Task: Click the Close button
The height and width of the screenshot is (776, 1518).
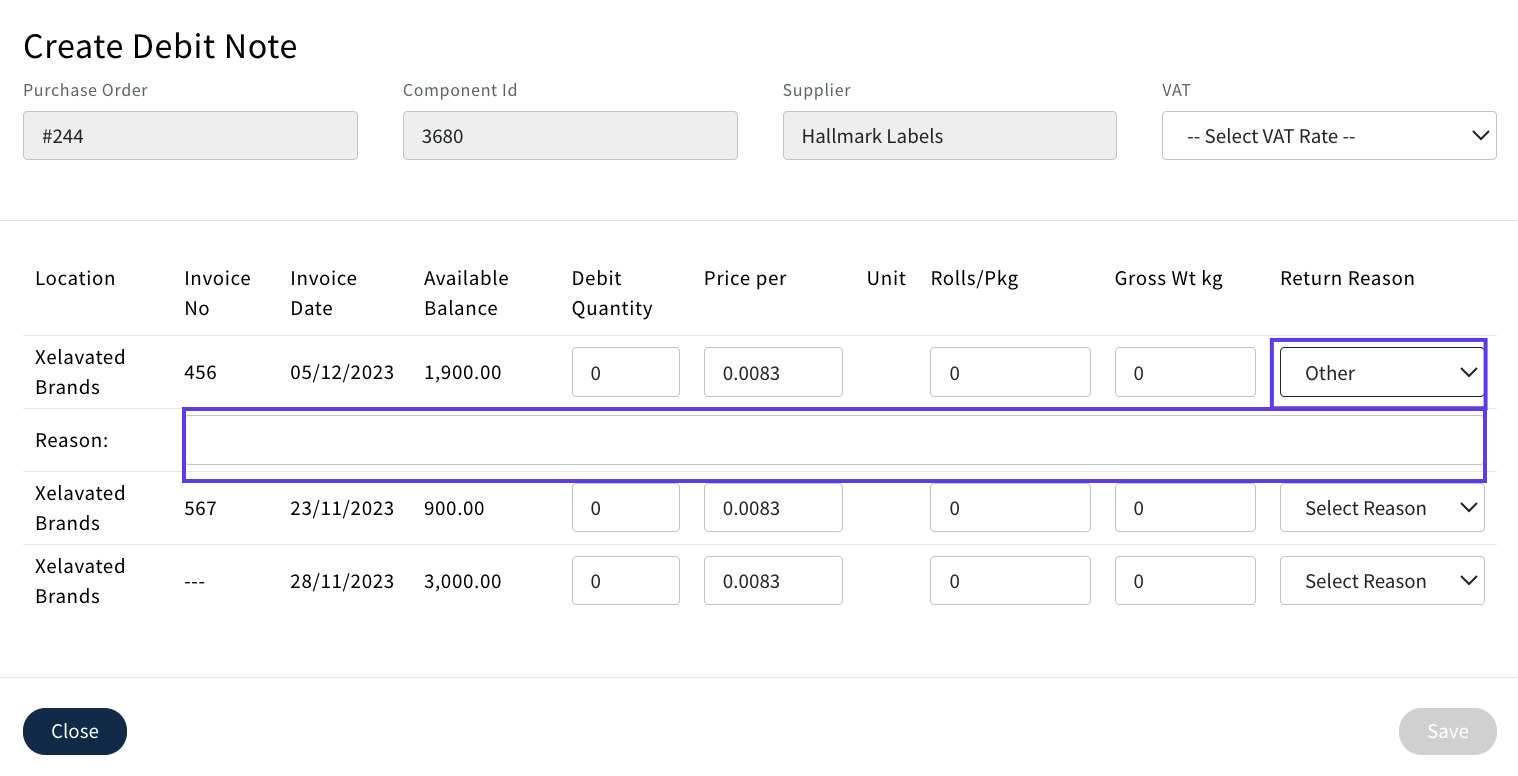Action: coord(75,731)
